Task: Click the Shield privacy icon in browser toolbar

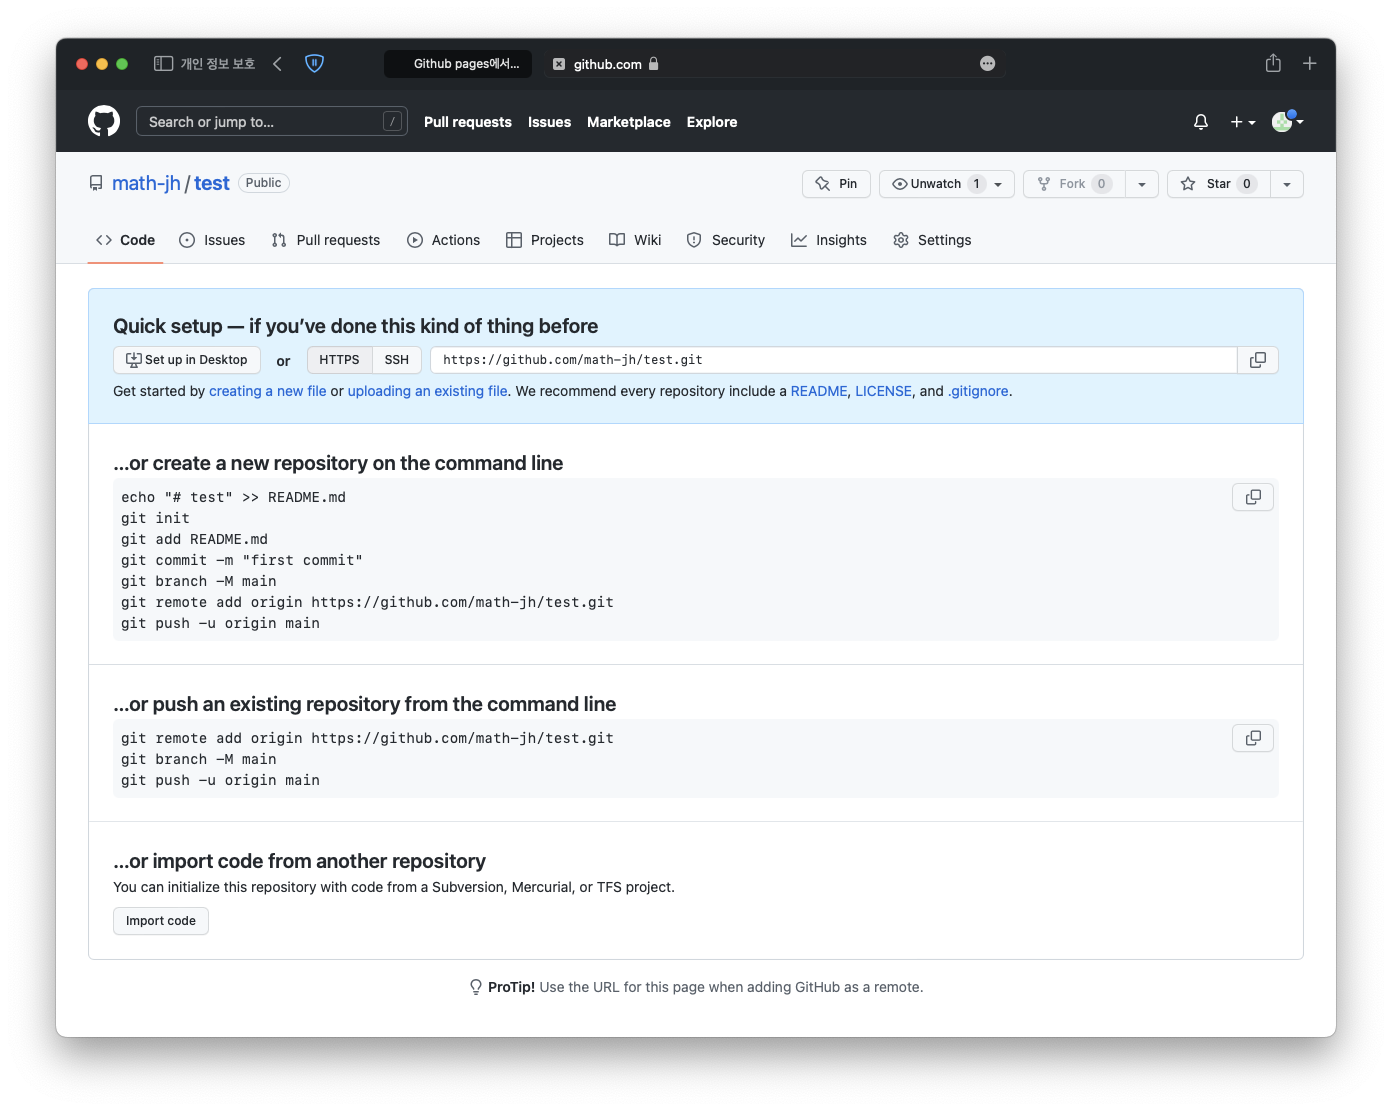Action: [314, 63]
